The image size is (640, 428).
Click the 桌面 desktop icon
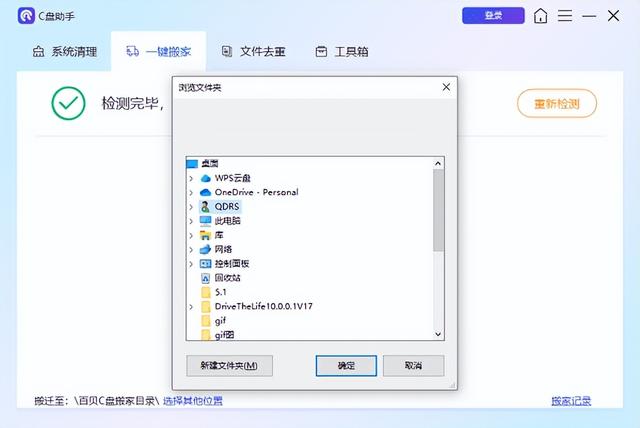coord(192,164)
